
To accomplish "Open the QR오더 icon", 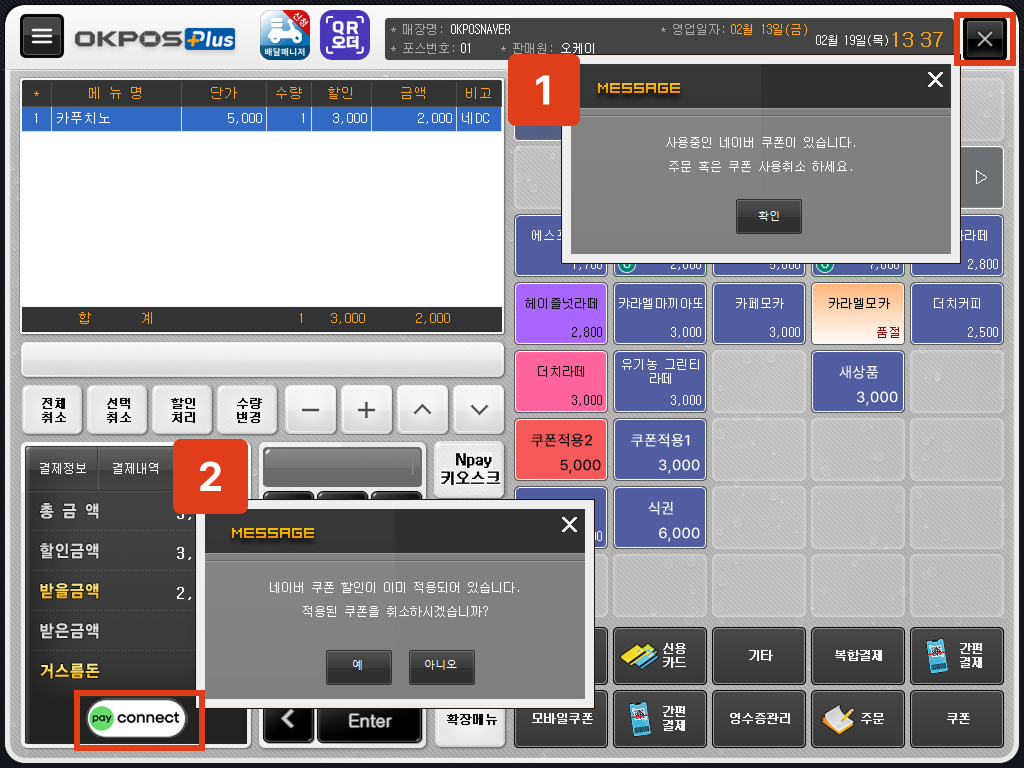I will pos(344,35).
